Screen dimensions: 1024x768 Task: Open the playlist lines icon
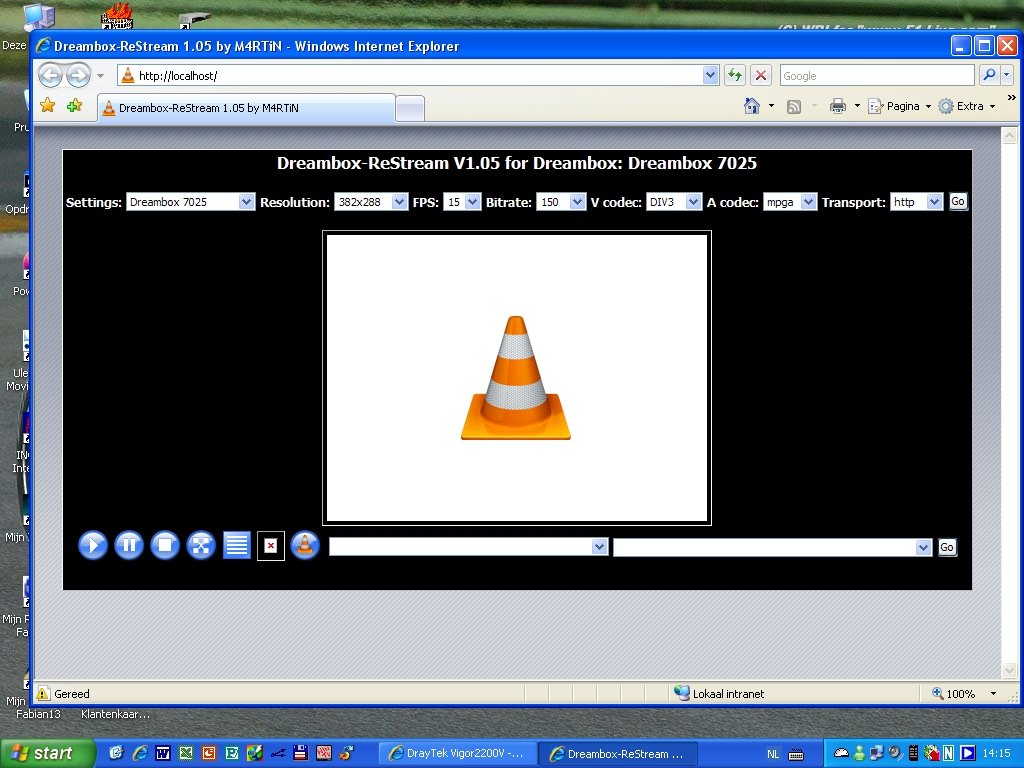[x=236, y=545]
